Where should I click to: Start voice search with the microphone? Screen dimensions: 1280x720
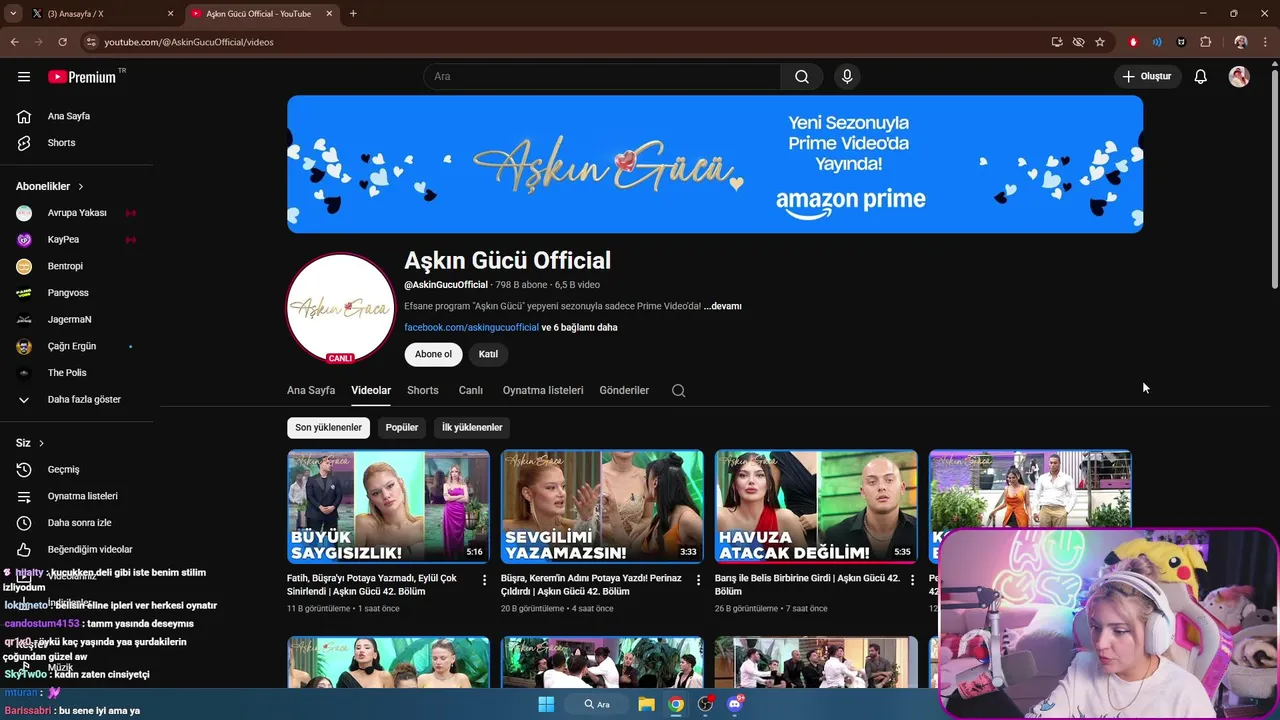point(847,77)
